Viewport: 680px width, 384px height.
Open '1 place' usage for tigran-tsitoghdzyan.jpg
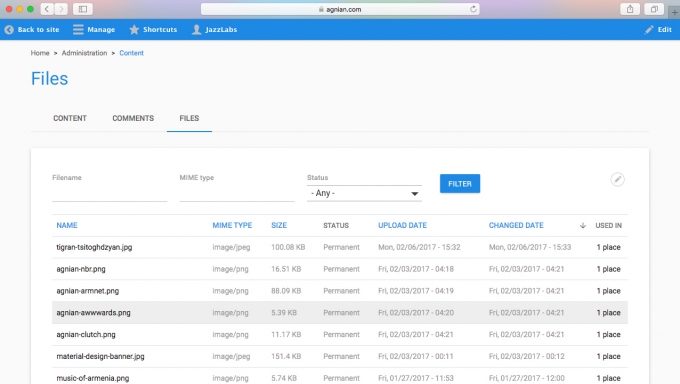point(608,247)
